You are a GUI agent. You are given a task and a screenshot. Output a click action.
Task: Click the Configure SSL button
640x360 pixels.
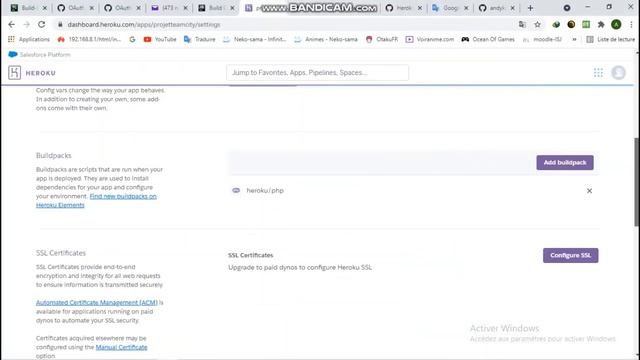click(x=571, y=256)
